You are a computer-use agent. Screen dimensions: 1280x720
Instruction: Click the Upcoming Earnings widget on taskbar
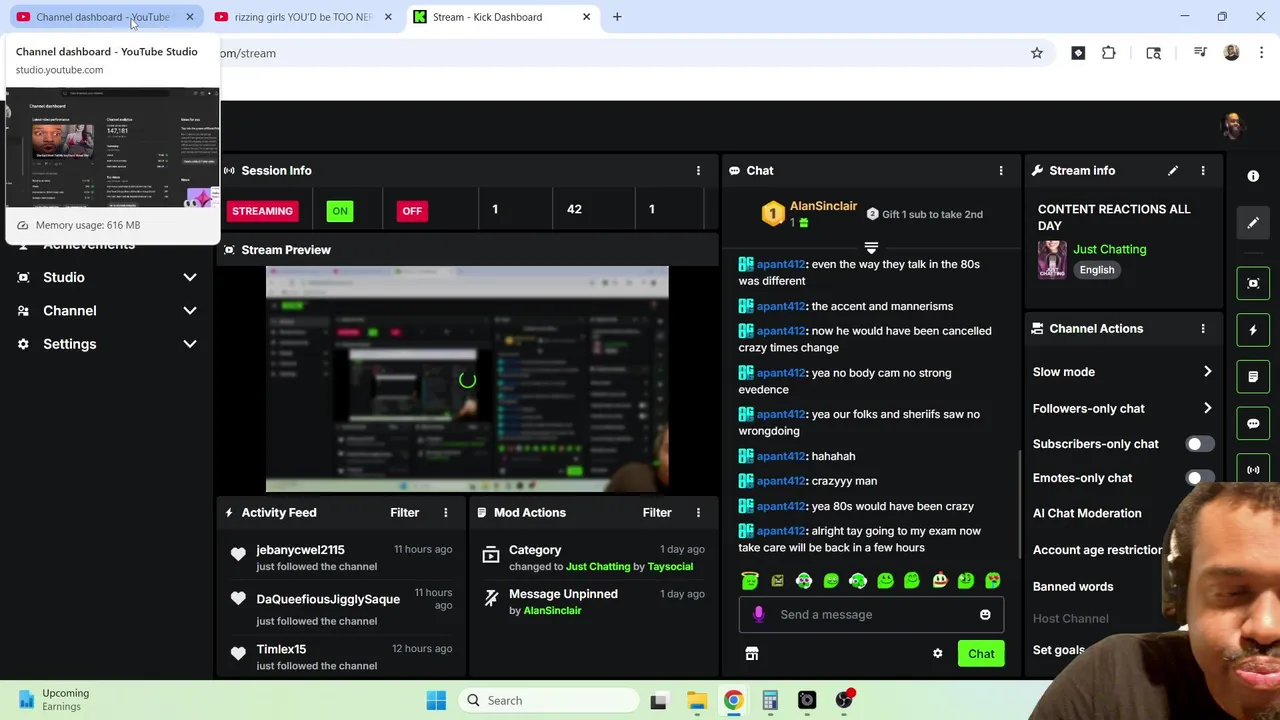[x=55, y=700]
